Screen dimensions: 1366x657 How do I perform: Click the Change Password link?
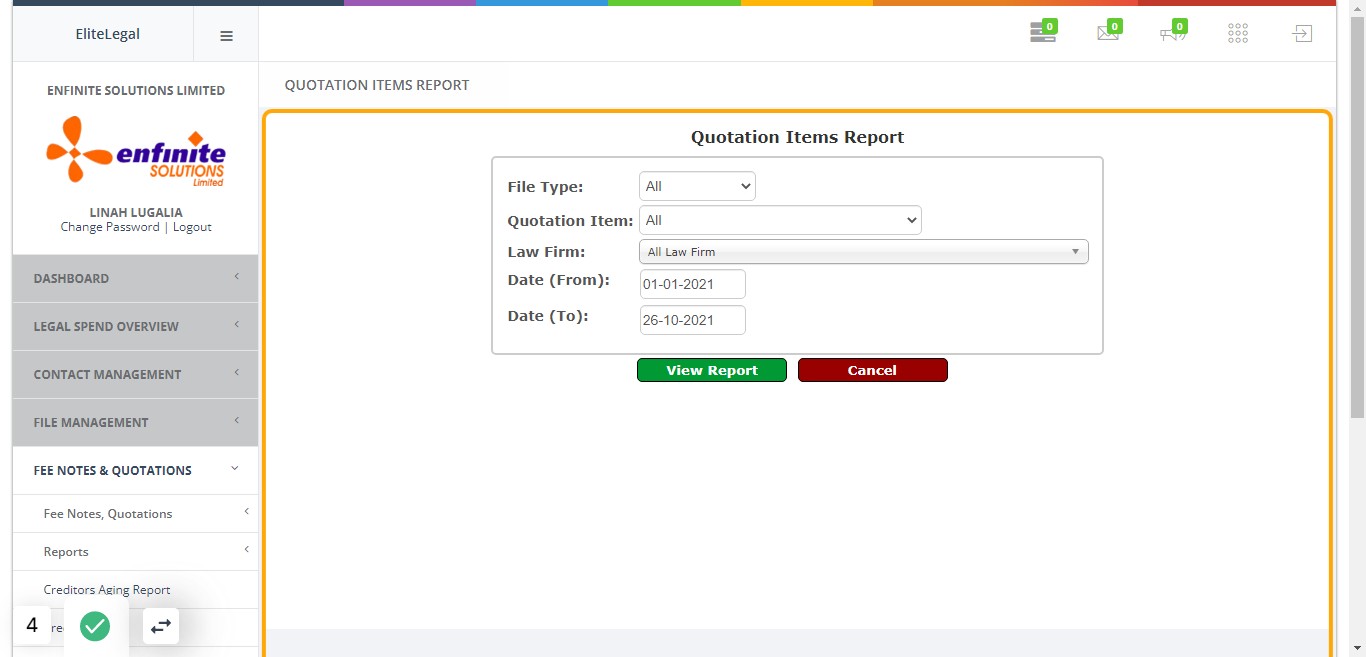[x=110, y=227]
